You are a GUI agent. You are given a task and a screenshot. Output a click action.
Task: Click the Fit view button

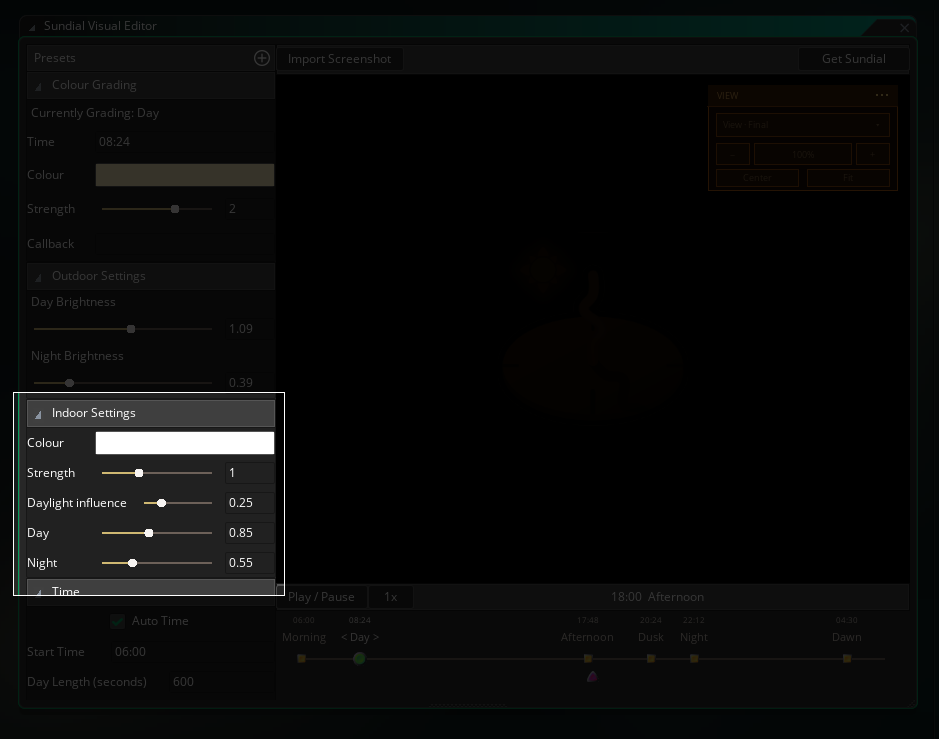(x=848, y=178)
